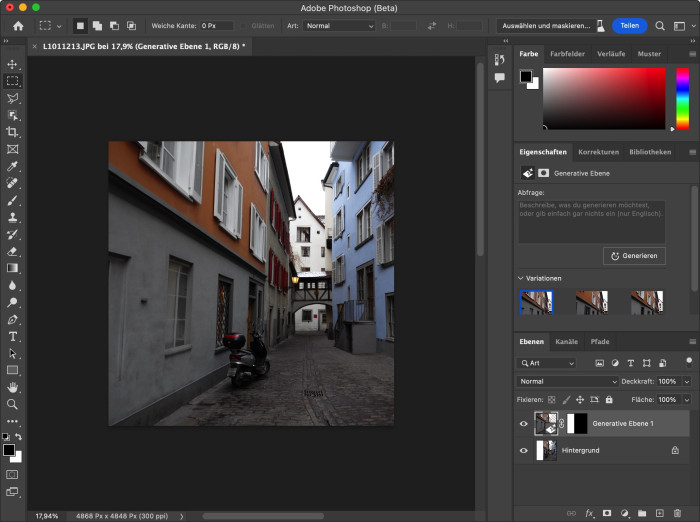
Task: Click the Generieren button
Action: pyautogui.click(x=634, y=256)
